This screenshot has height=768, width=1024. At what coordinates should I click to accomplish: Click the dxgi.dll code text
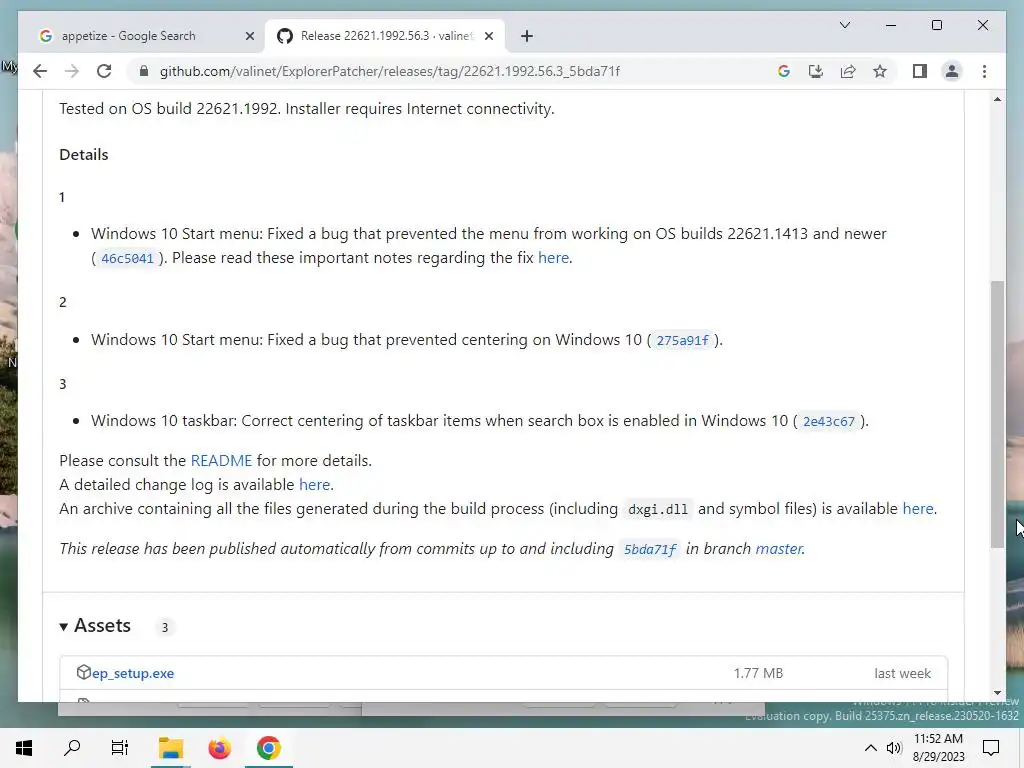pyautogui.click(x=658, y=509)
